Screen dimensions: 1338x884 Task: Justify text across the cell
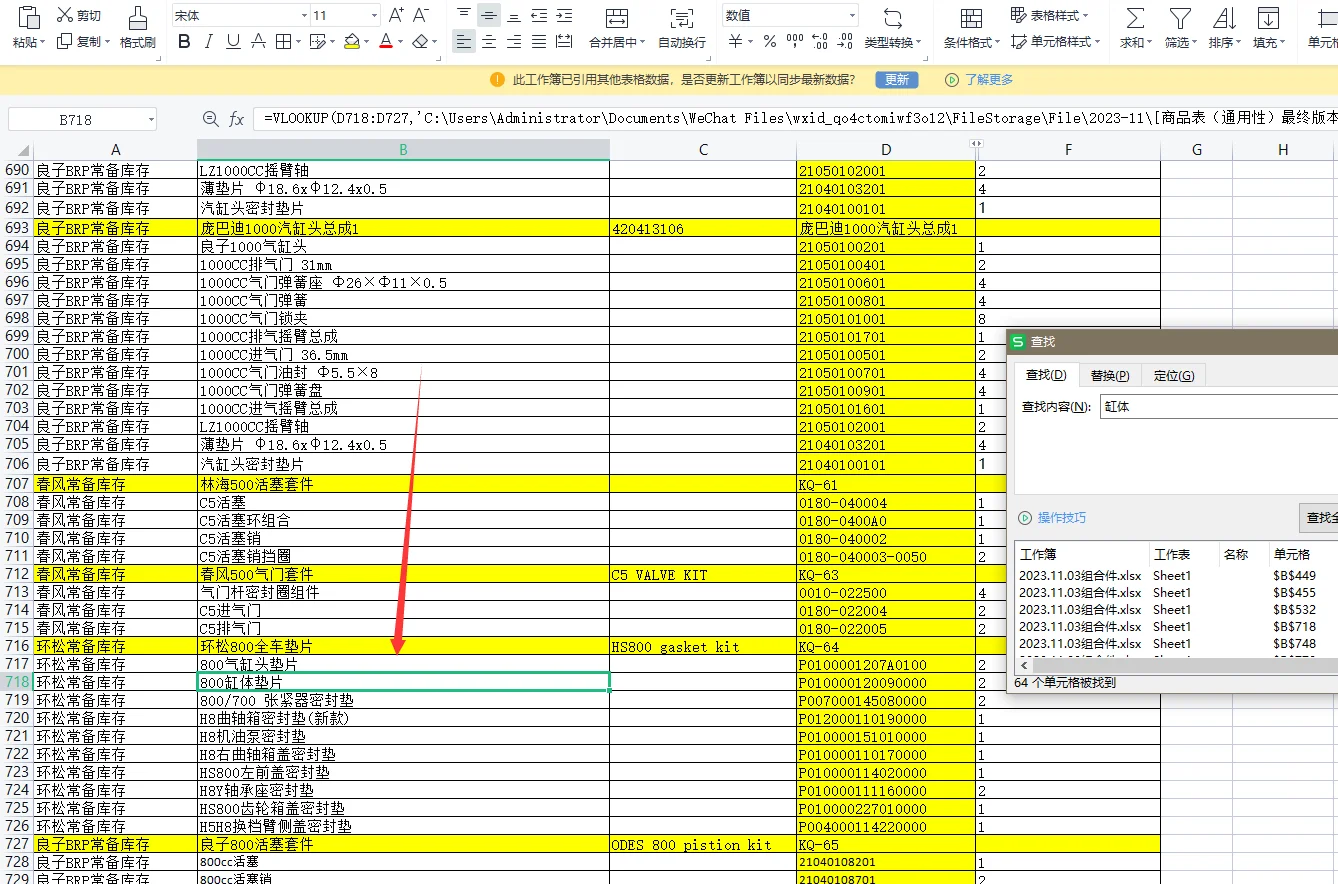coord(539,41)
